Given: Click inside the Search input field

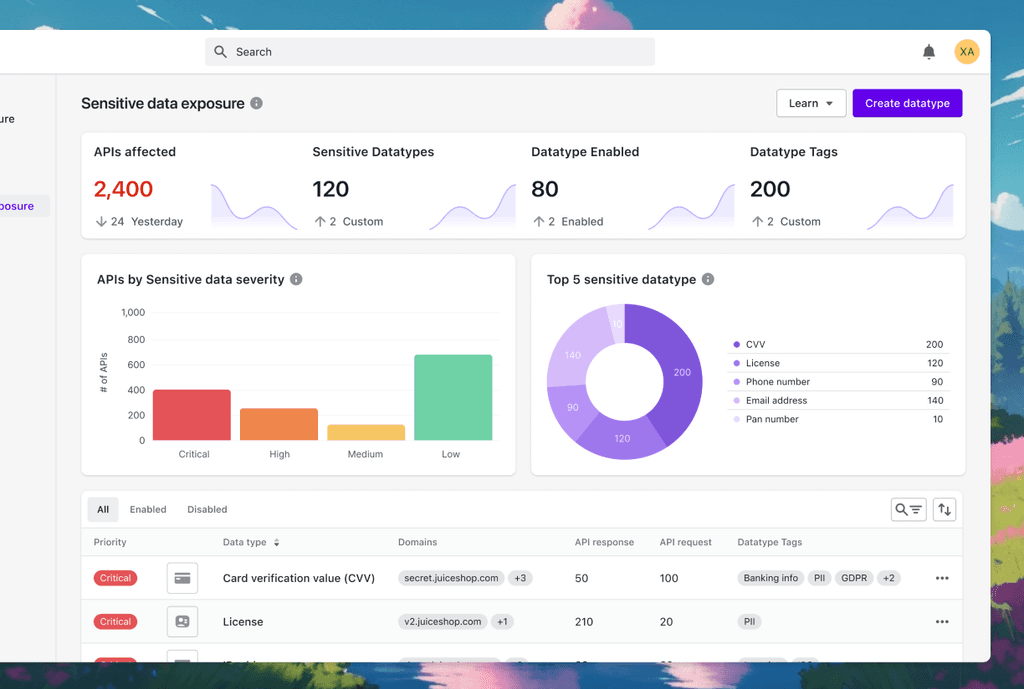Looking at the screenshot, I should (429, 51).
